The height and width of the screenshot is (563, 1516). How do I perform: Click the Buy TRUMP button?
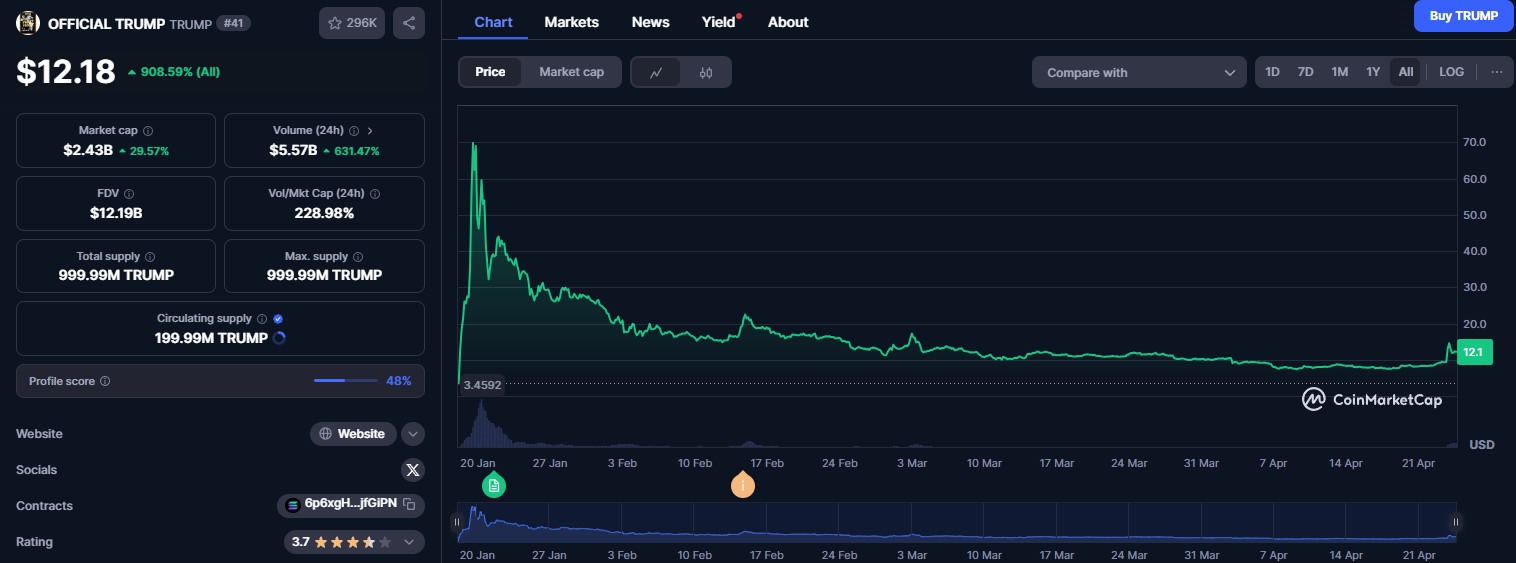click(x=1463, y=16)
